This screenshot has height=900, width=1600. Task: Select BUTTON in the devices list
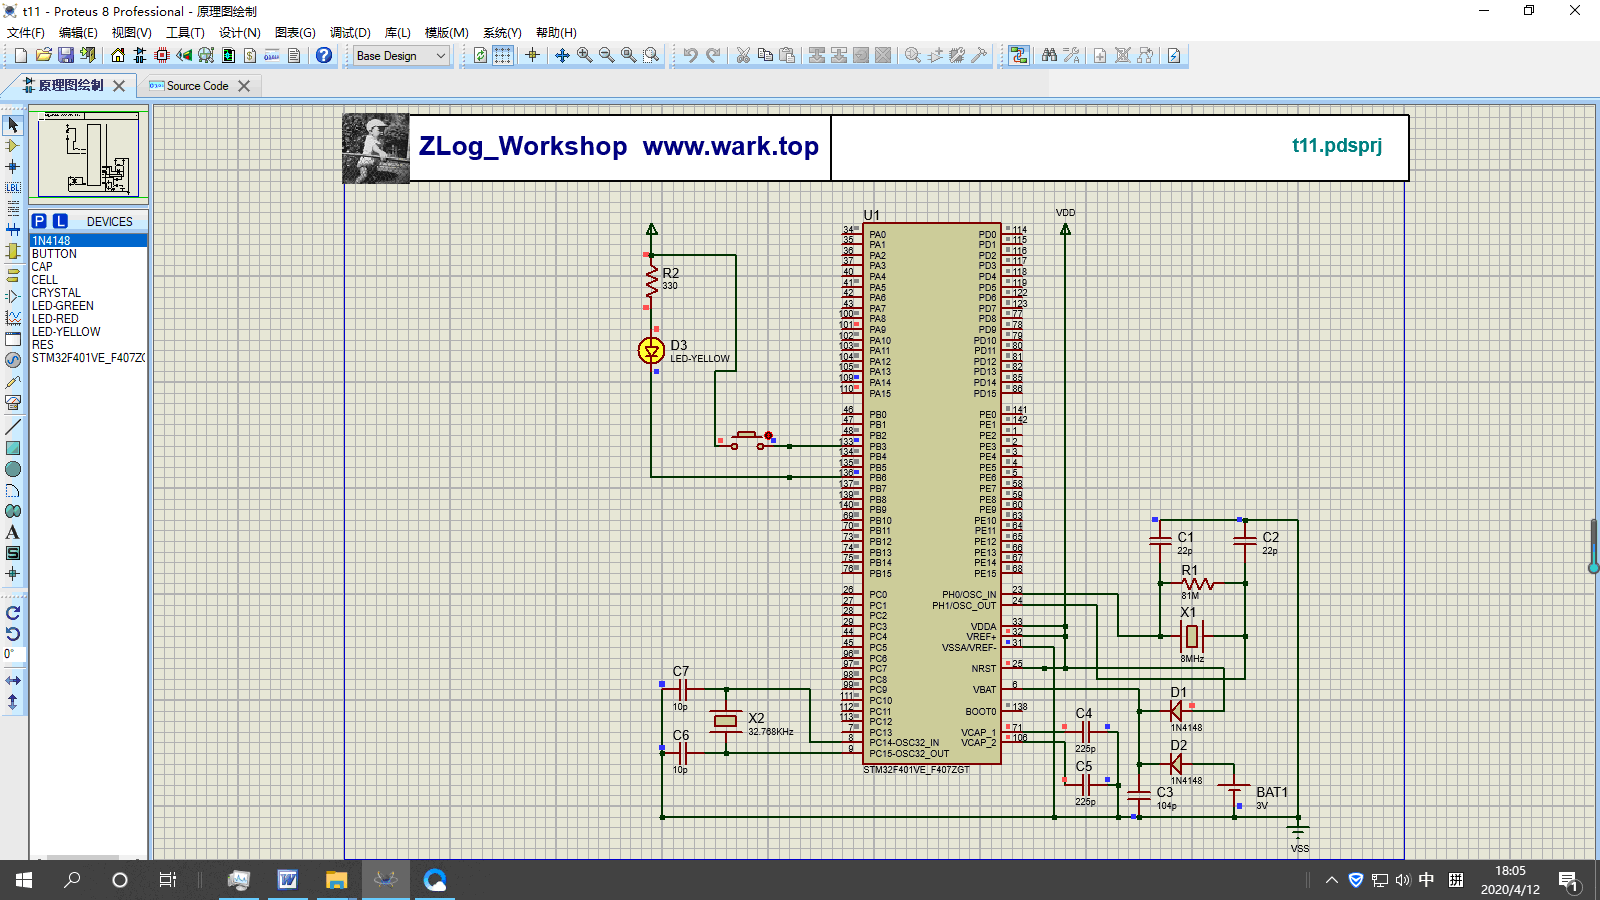[x=88, y=254]
